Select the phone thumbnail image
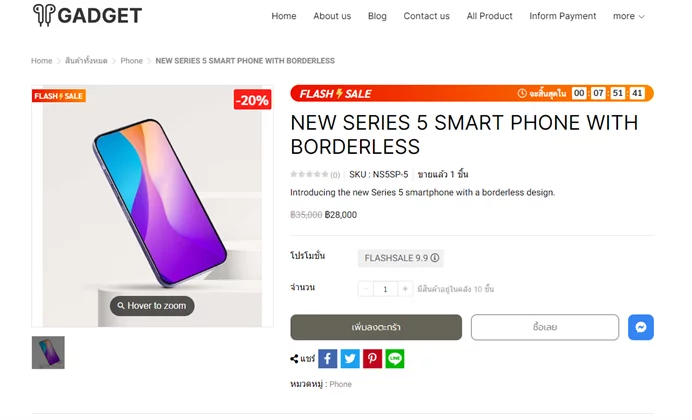 (x=48, y=352)
